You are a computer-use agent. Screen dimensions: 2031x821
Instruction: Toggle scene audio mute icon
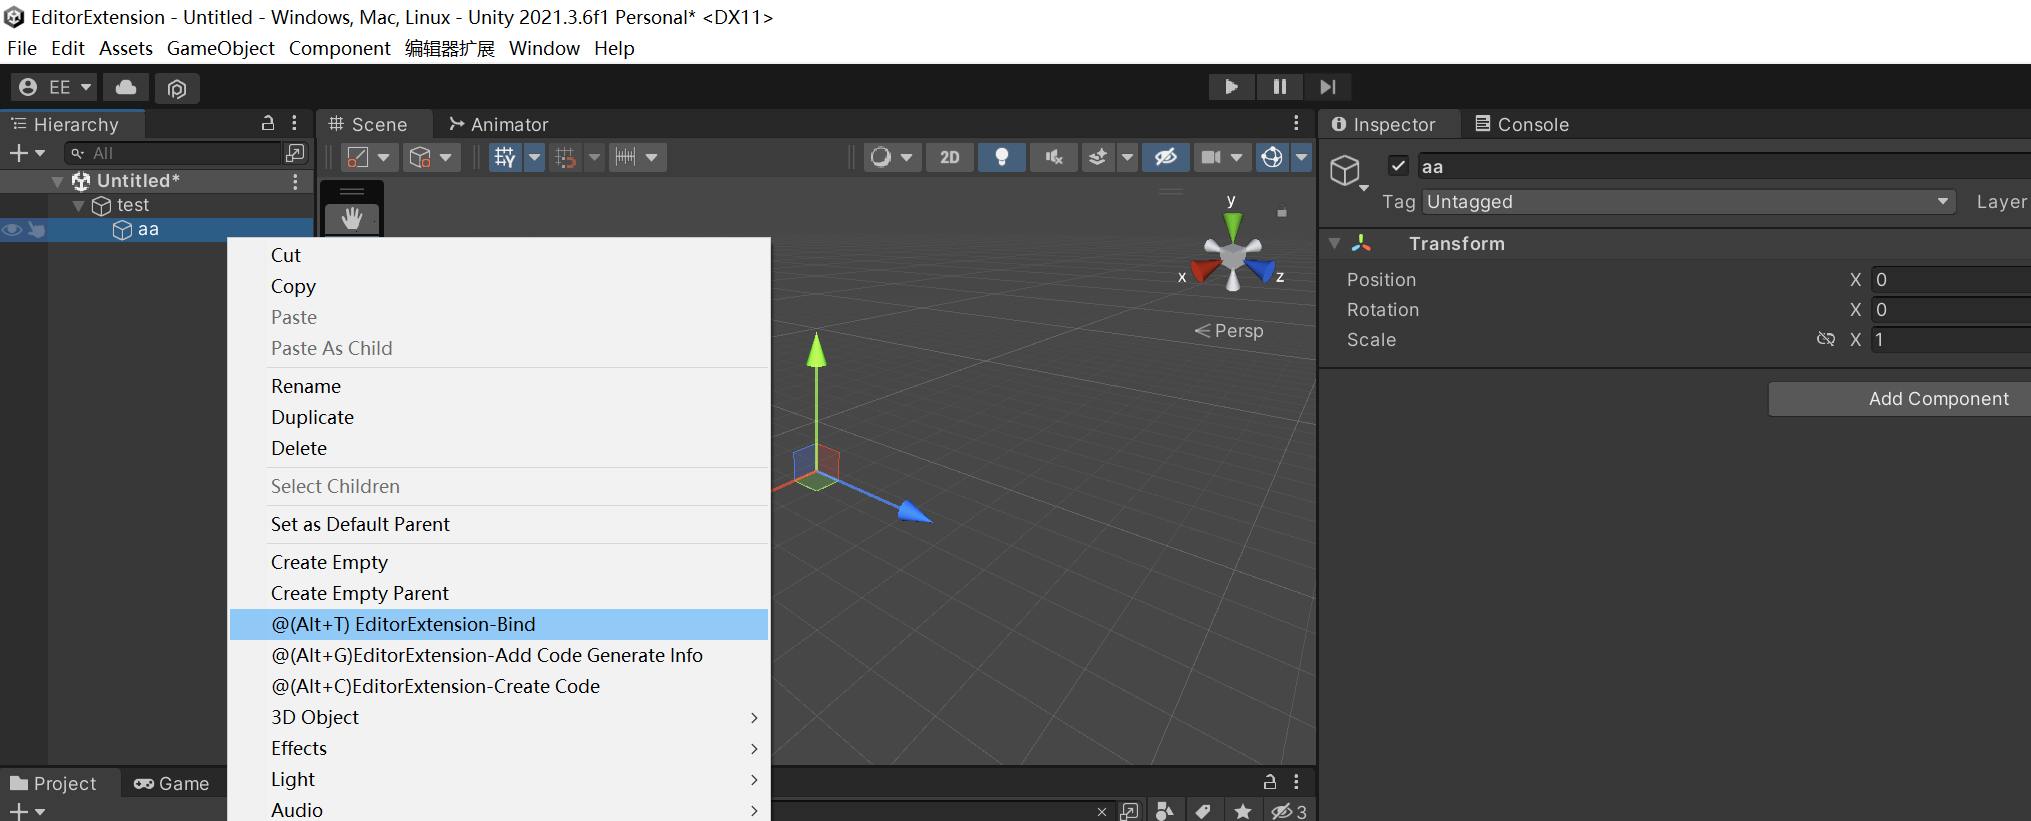pyautogui.click(x=1054, y=157)
